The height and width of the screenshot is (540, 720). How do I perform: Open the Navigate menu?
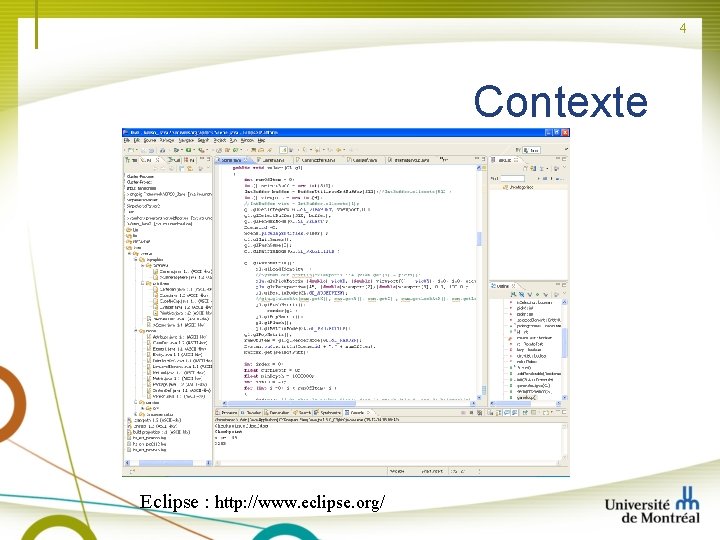(x=186, y=140)
